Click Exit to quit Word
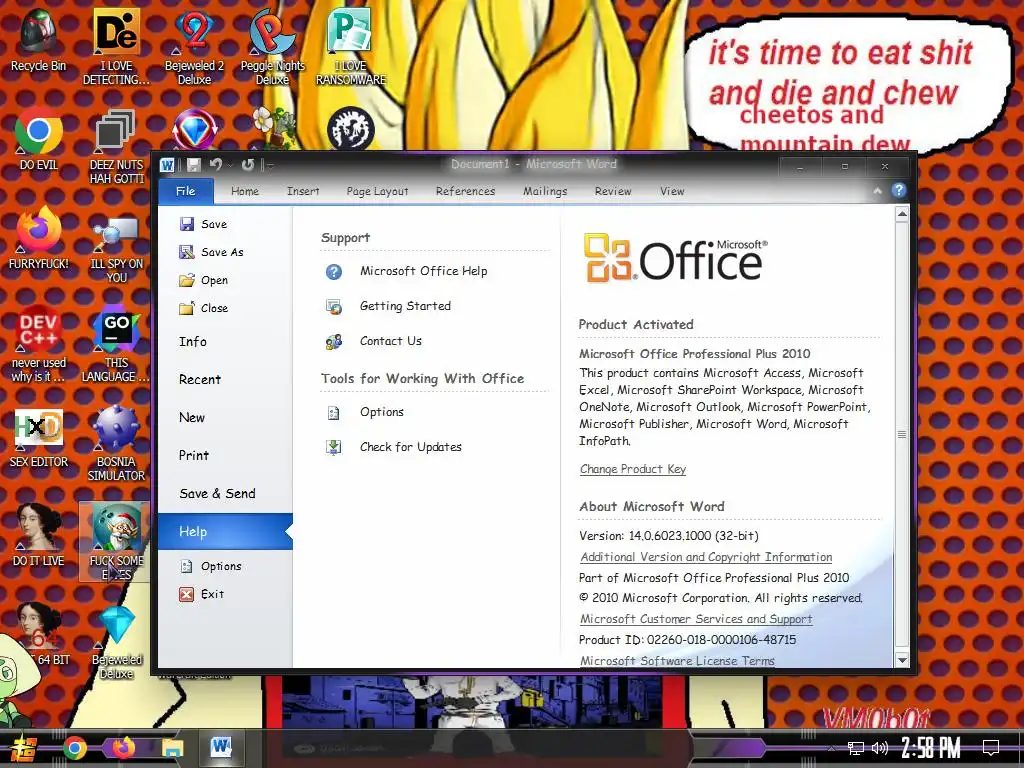1024x768 pixels. click(x=203, y=594)
